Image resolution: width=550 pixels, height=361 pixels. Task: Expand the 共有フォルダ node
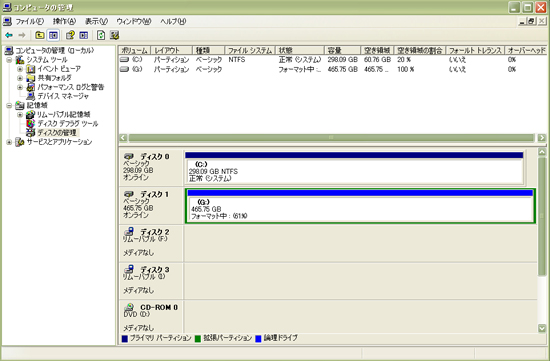(x=20, y=78)
